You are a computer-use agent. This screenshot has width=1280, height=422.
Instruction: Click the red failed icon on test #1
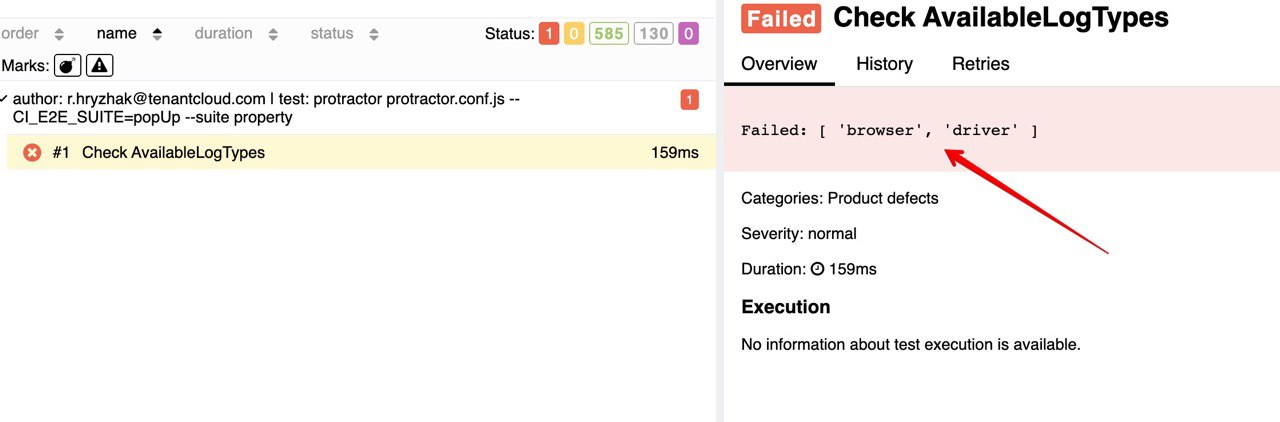point(32,153)
